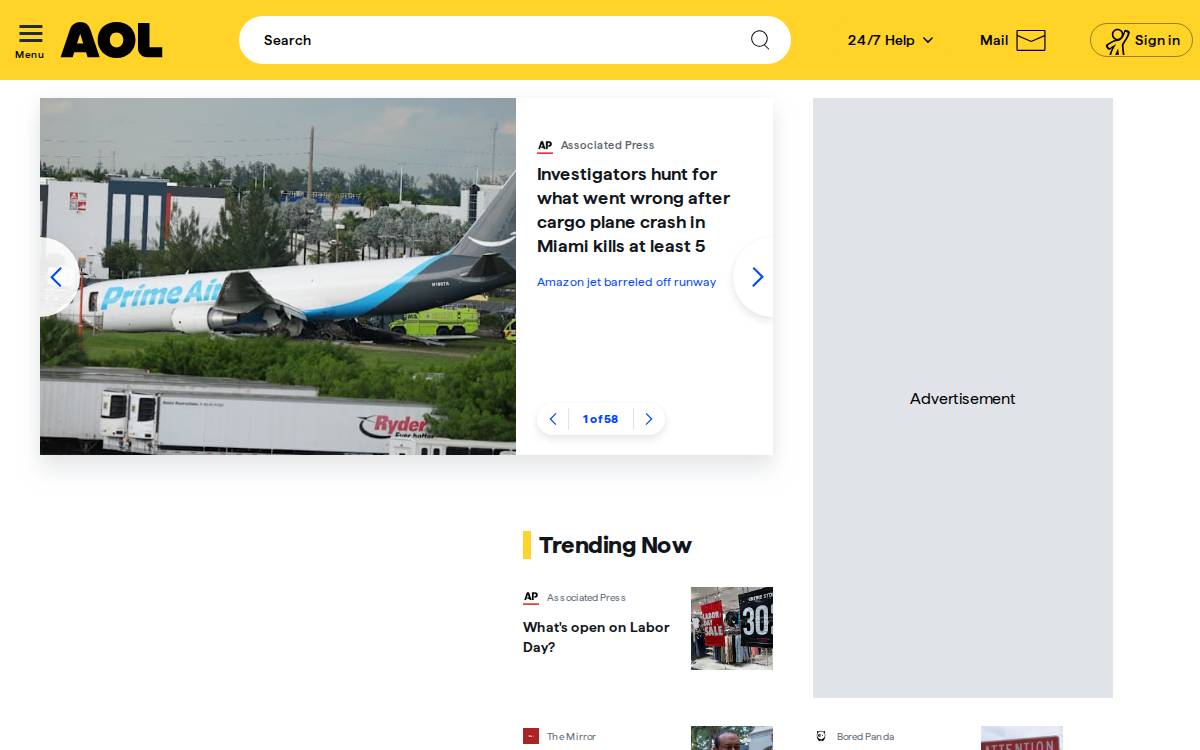Image resolution: width=1200 pixels, height=750 pixels.
Task: Click the Sign in button
Action: pos(1141,40)
